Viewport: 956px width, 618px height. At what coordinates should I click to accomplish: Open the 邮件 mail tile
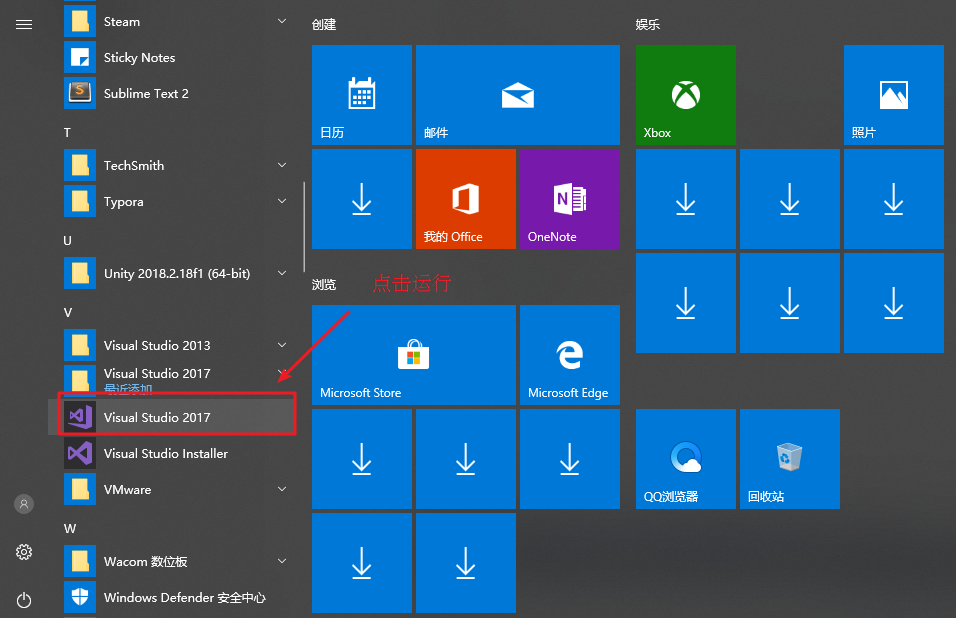tap(517, 95)
